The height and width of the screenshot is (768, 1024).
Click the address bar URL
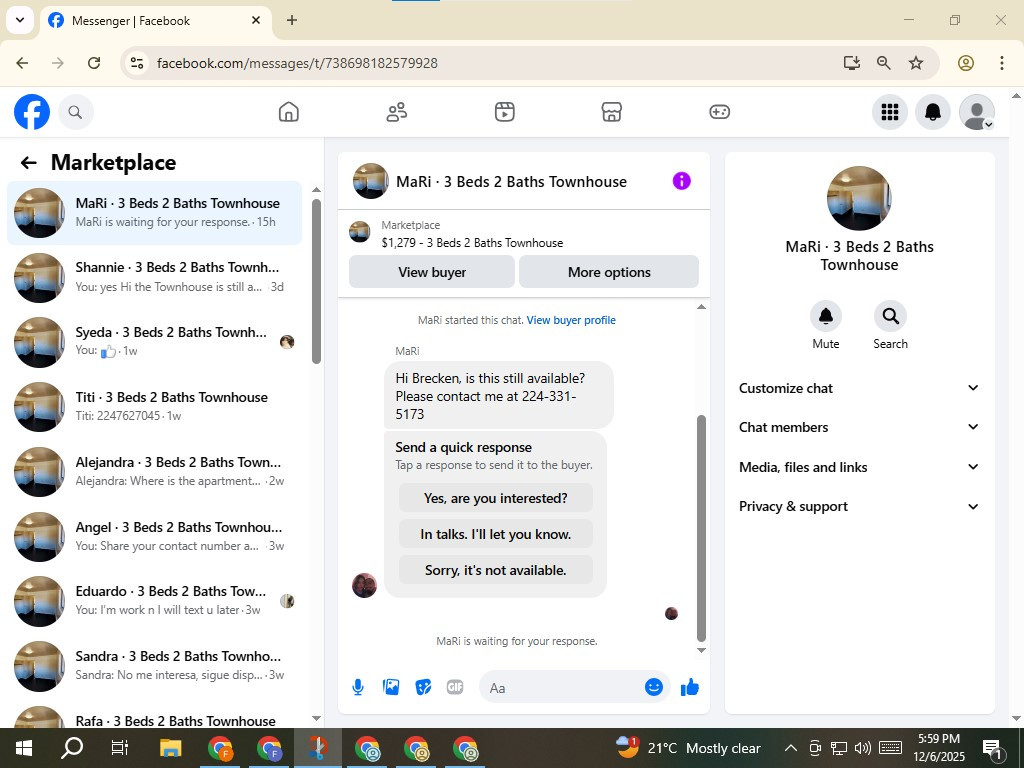(297, 63)
